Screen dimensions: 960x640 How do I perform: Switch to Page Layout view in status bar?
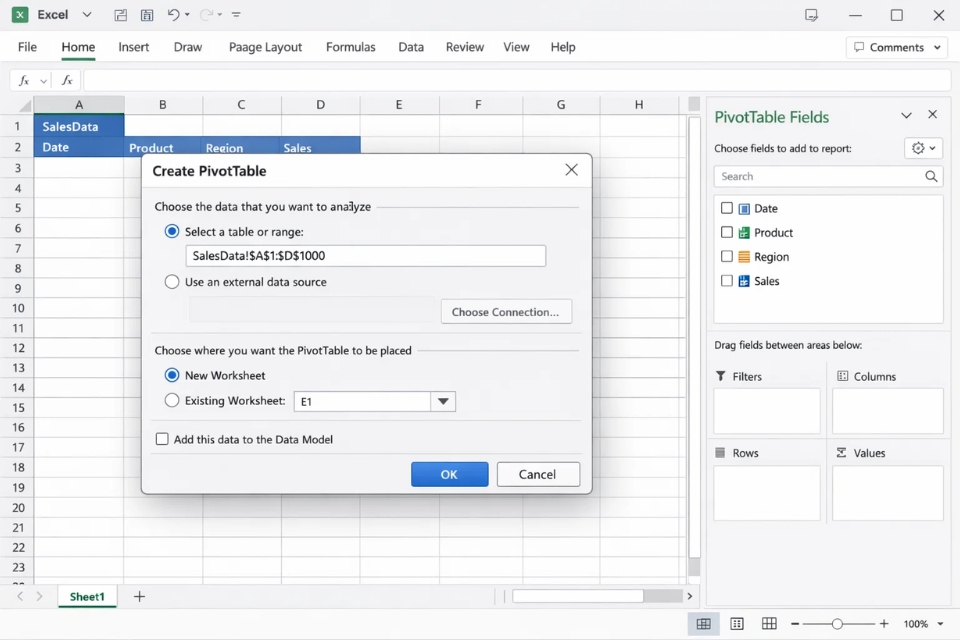coord(737,624)
